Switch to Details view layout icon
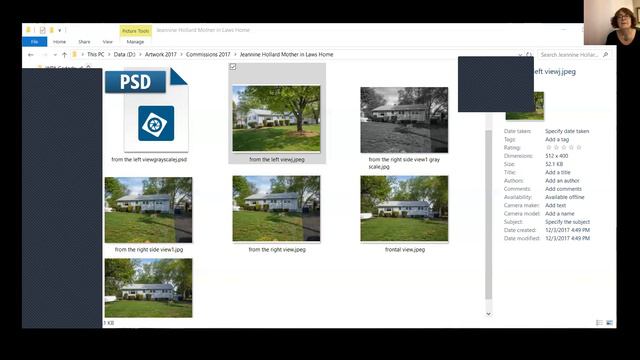Screen dimensions: 640x360 click(599, 323)
